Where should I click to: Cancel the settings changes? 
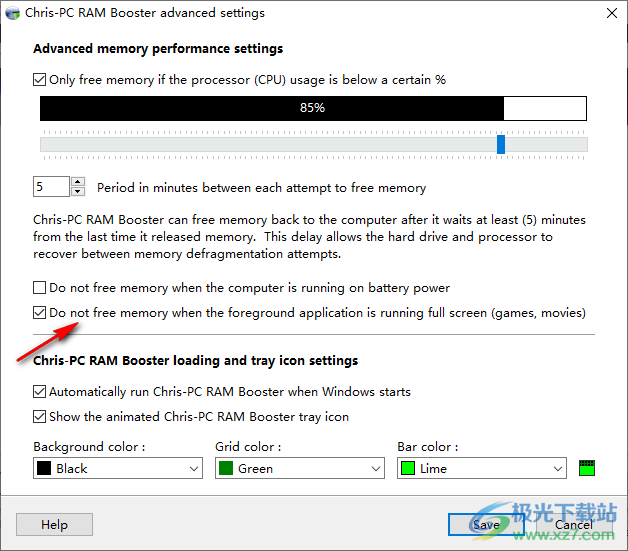coord(573,524)
